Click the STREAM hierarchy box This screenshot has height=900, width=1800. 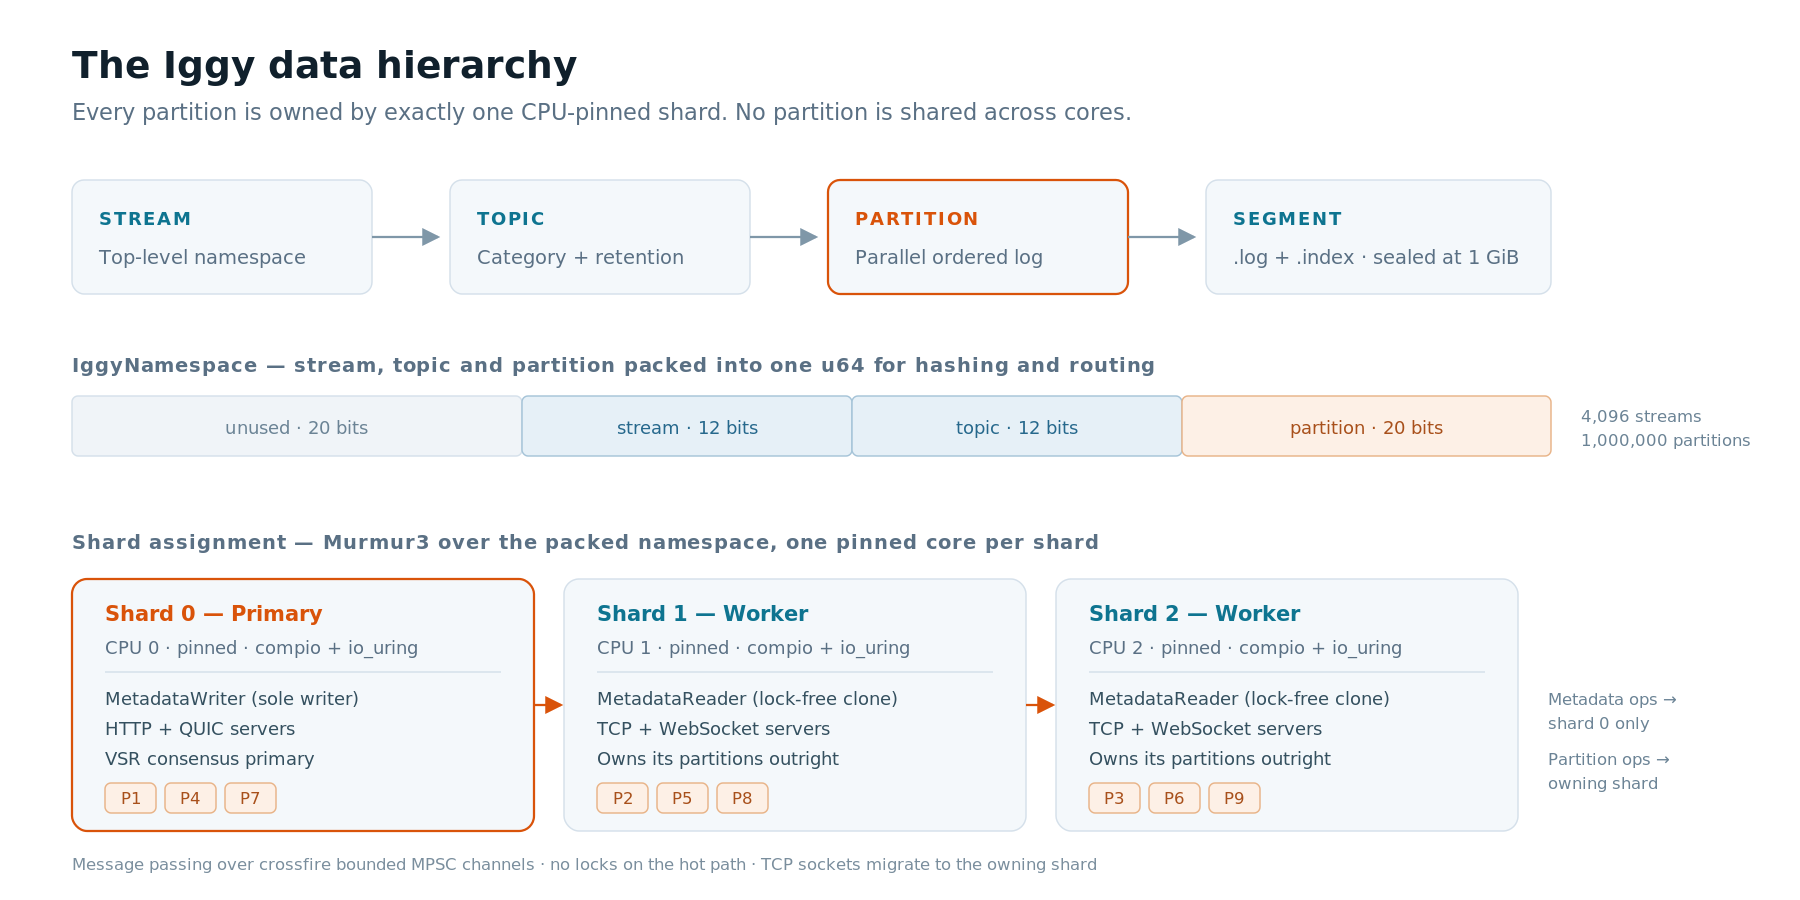click(222, 237)
